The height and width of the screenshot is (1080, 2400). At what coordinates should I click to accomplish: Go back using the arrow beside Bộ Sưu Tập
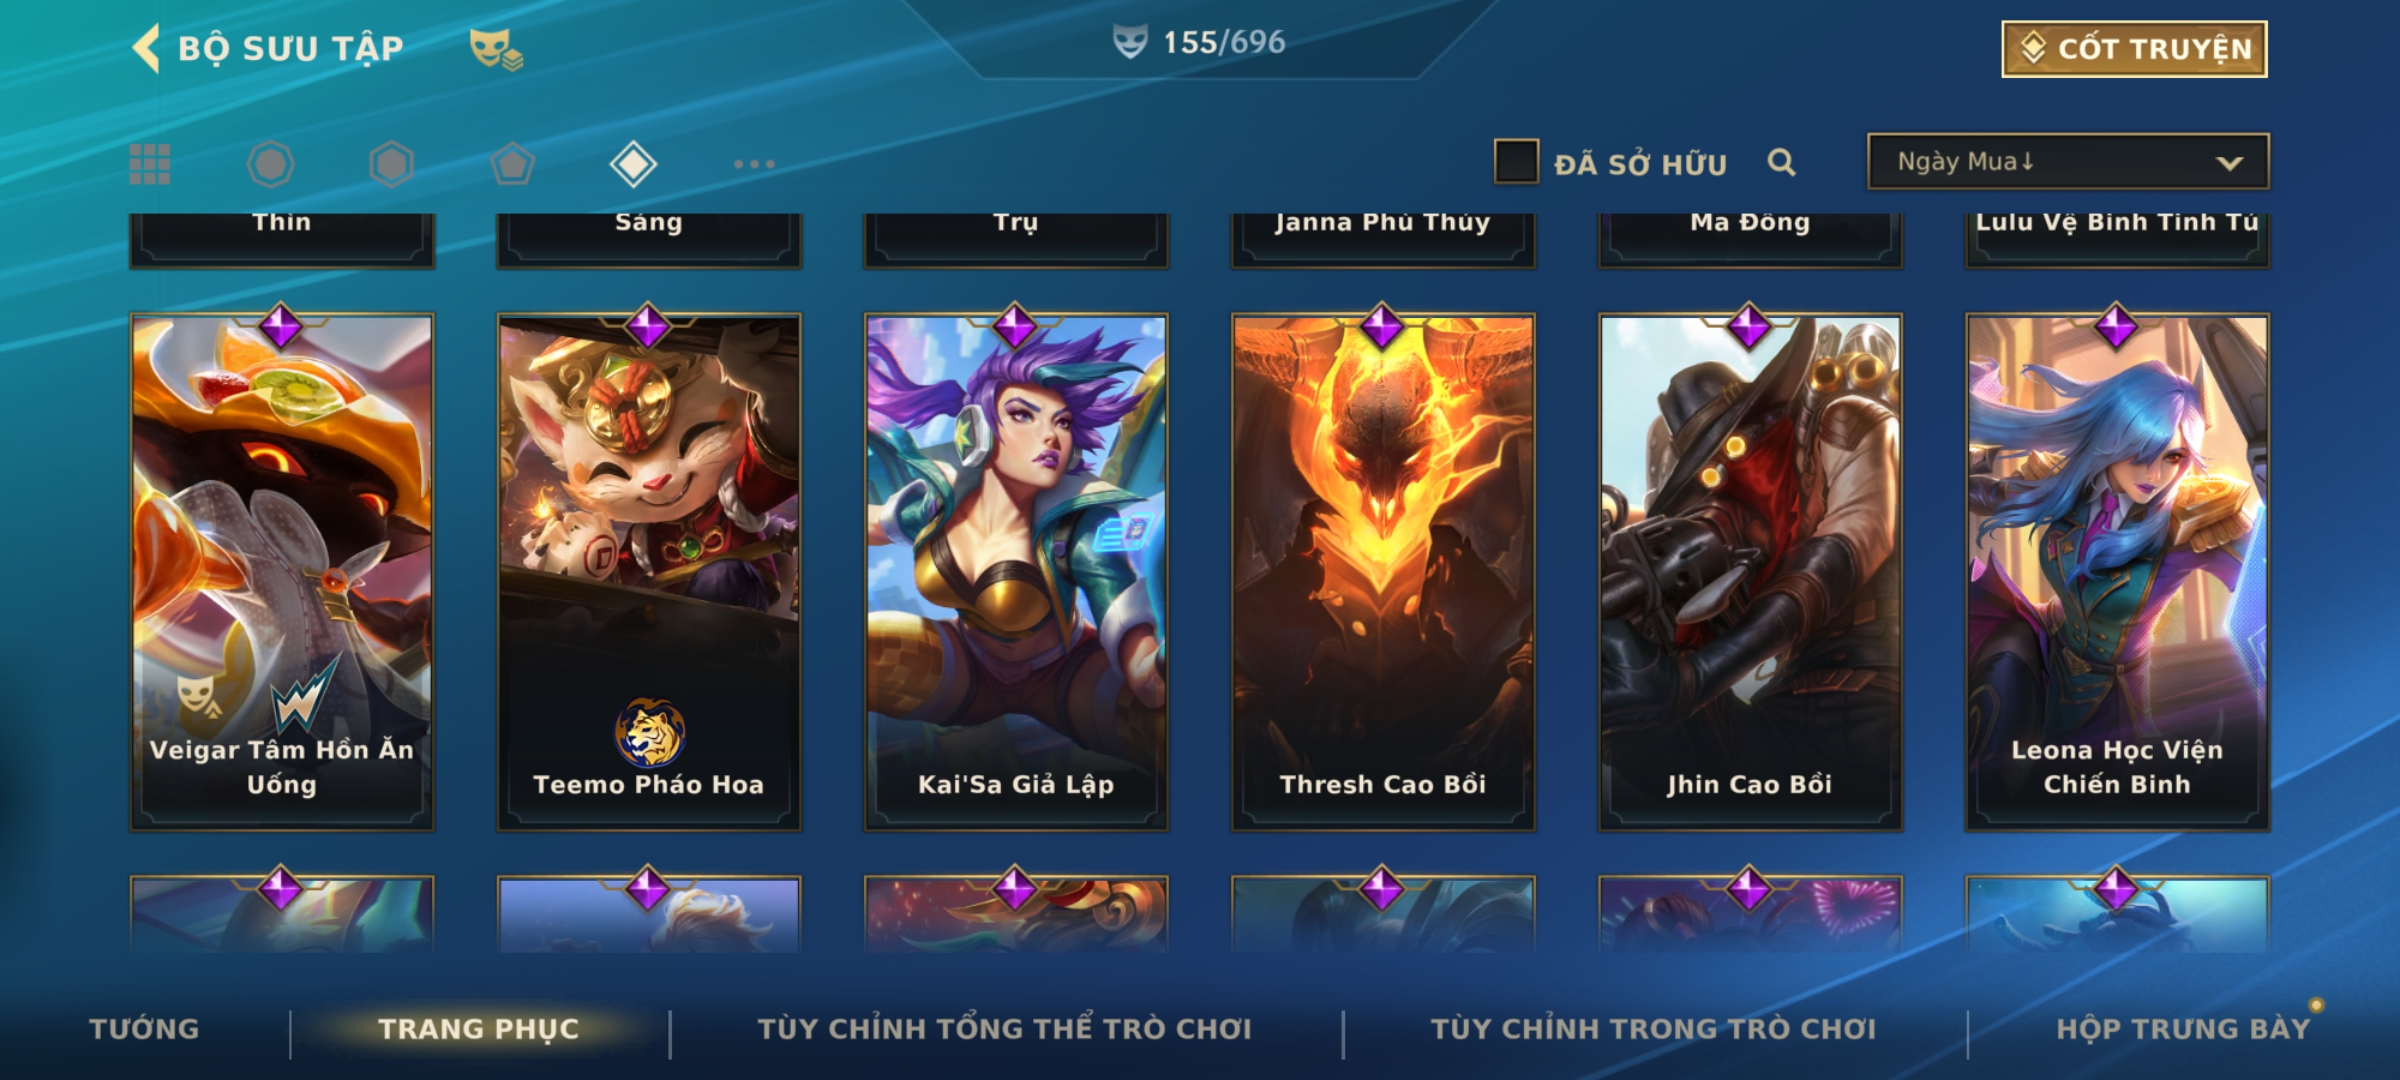(x=146, y=48)
